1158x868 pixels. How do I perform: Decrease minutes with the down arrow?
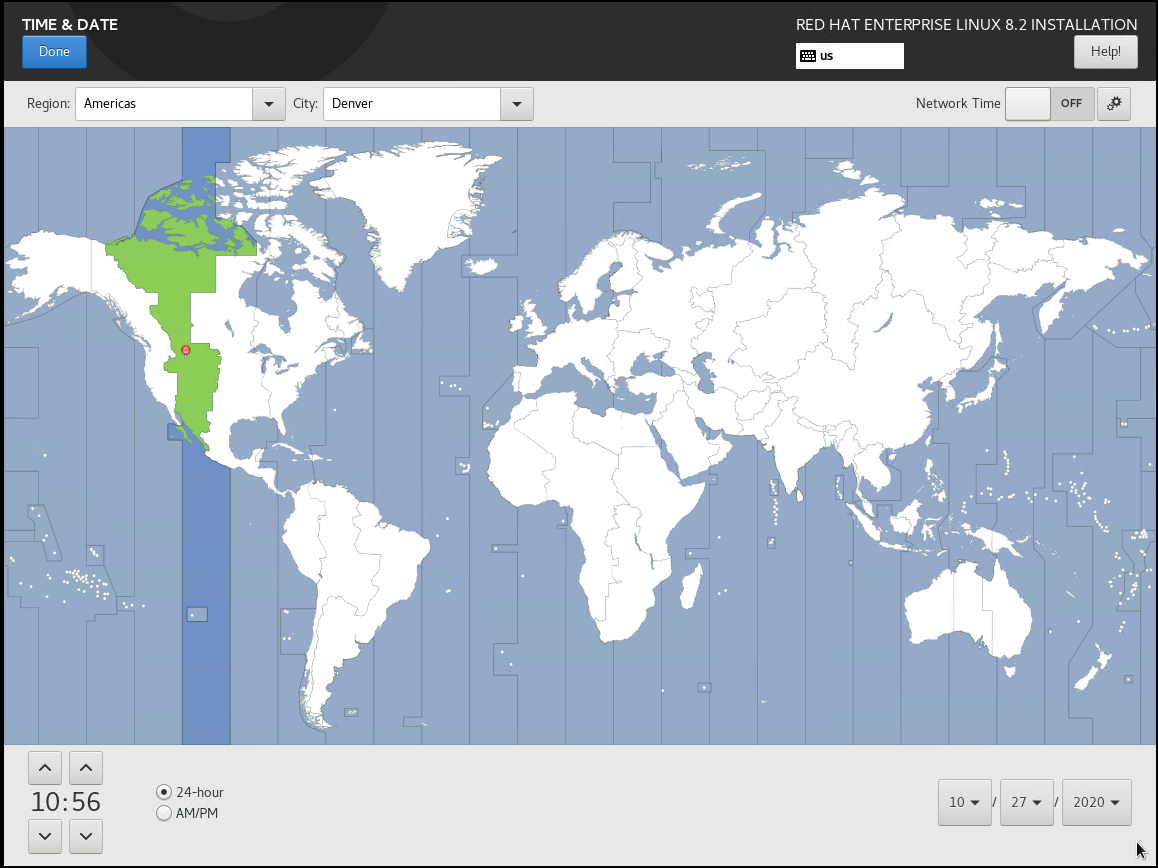pyautogui.click(x=86, y=835)
